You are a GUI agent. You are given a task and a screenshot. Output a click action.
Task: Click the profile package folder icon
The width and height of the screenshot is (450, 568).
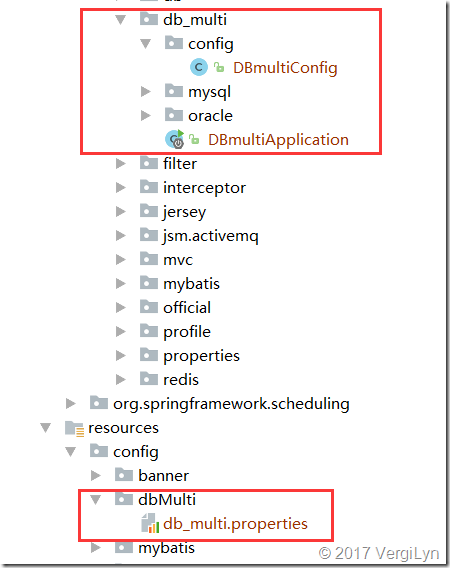point(149,330)
